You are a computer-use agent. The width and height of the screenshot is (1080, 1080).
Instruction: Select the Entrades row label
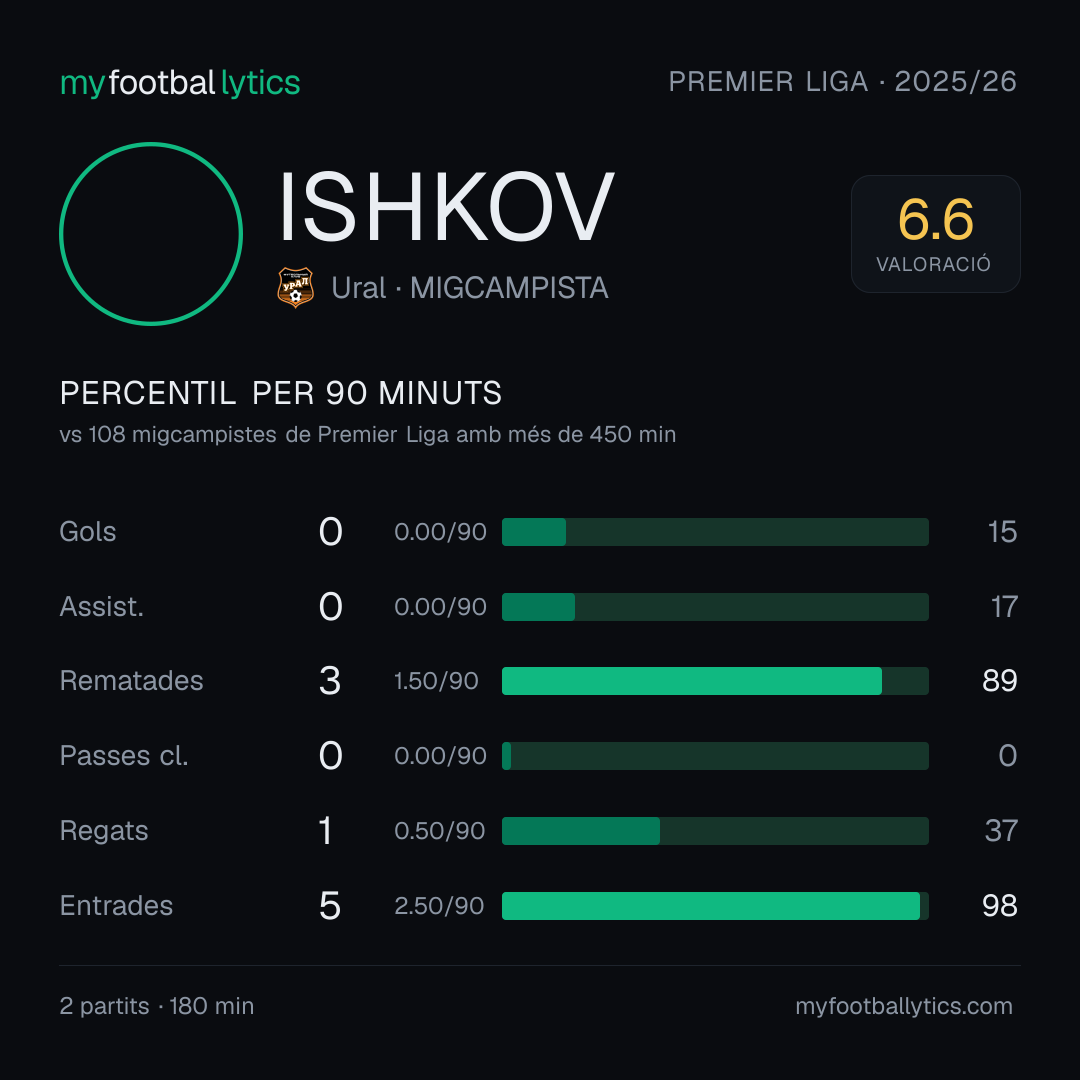(x=116, y=906)
